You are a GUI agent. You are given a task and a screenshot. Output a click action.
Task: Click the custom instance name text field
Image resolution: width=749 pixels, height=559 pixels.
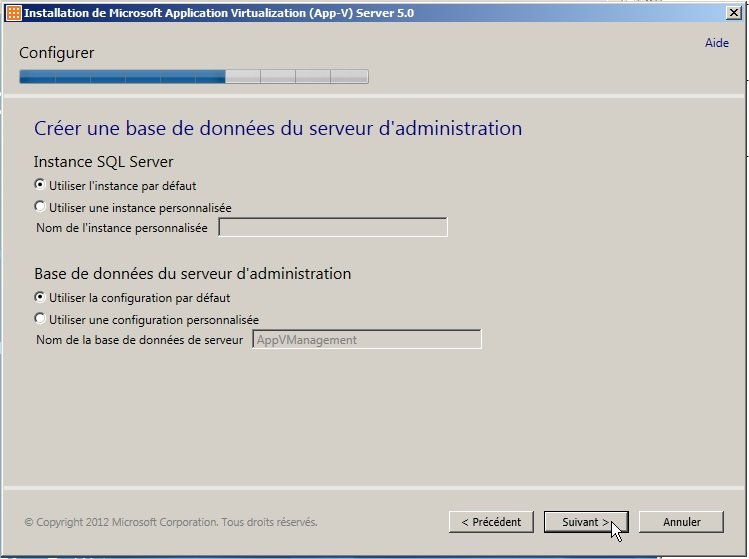(x=332, y=228)
